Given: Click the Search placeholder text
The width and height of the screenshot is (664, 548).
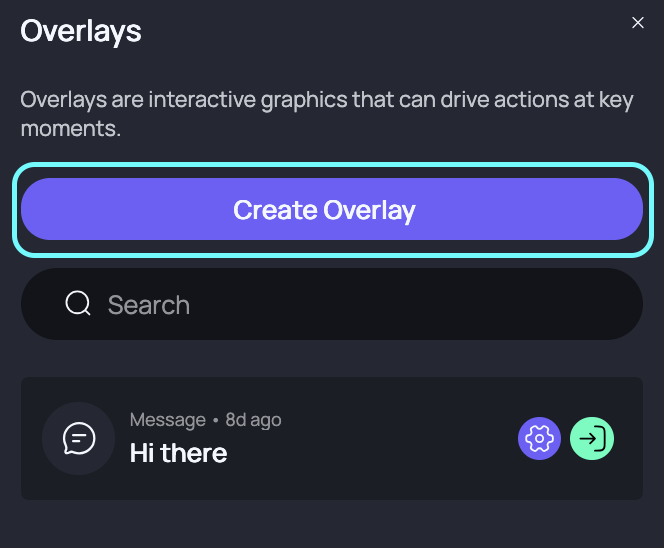Looking at the screenshot, I should click(x=149, y=304).
